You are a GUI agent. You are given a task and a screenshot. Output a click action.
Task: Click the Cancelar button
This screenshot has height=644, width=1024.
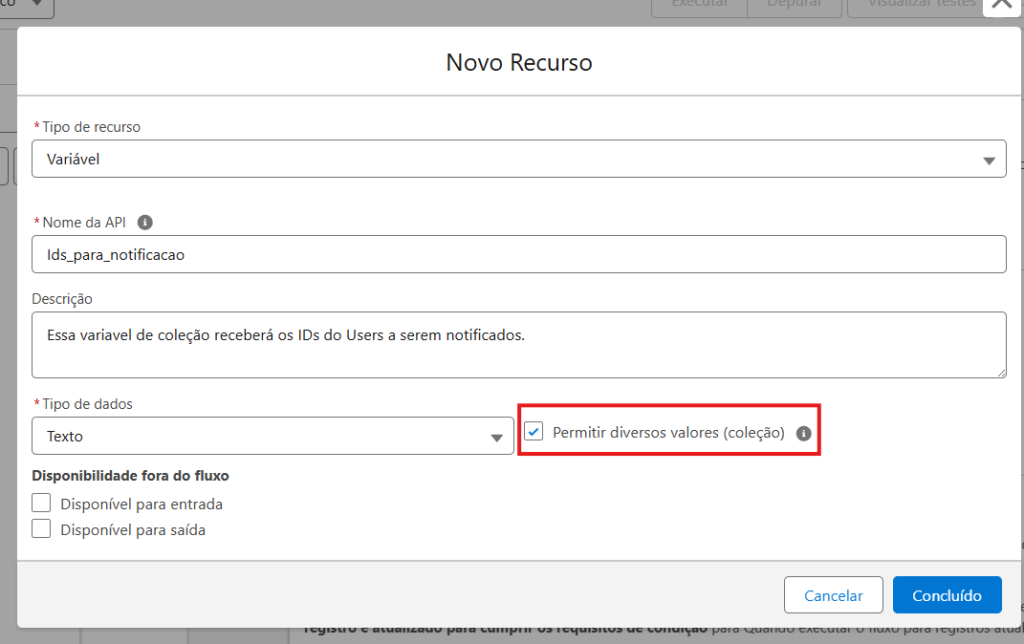tap(833, 594)
